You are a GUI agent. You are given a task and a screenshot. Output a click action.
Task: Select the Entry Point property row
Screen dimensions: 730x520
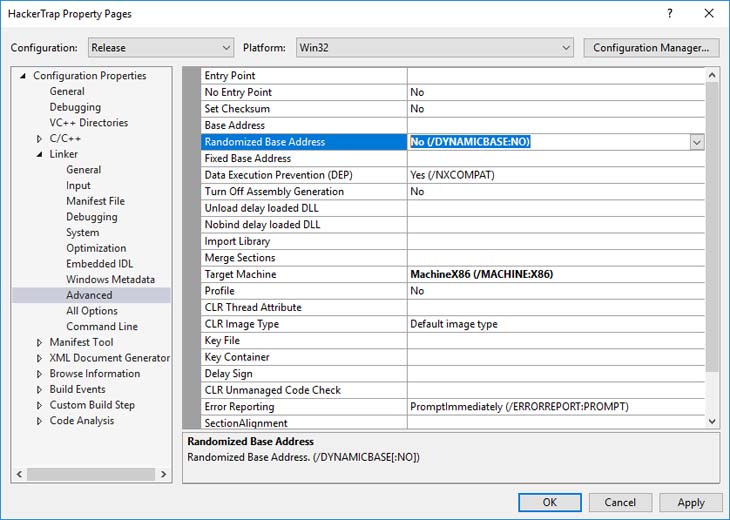coord(453,75)
